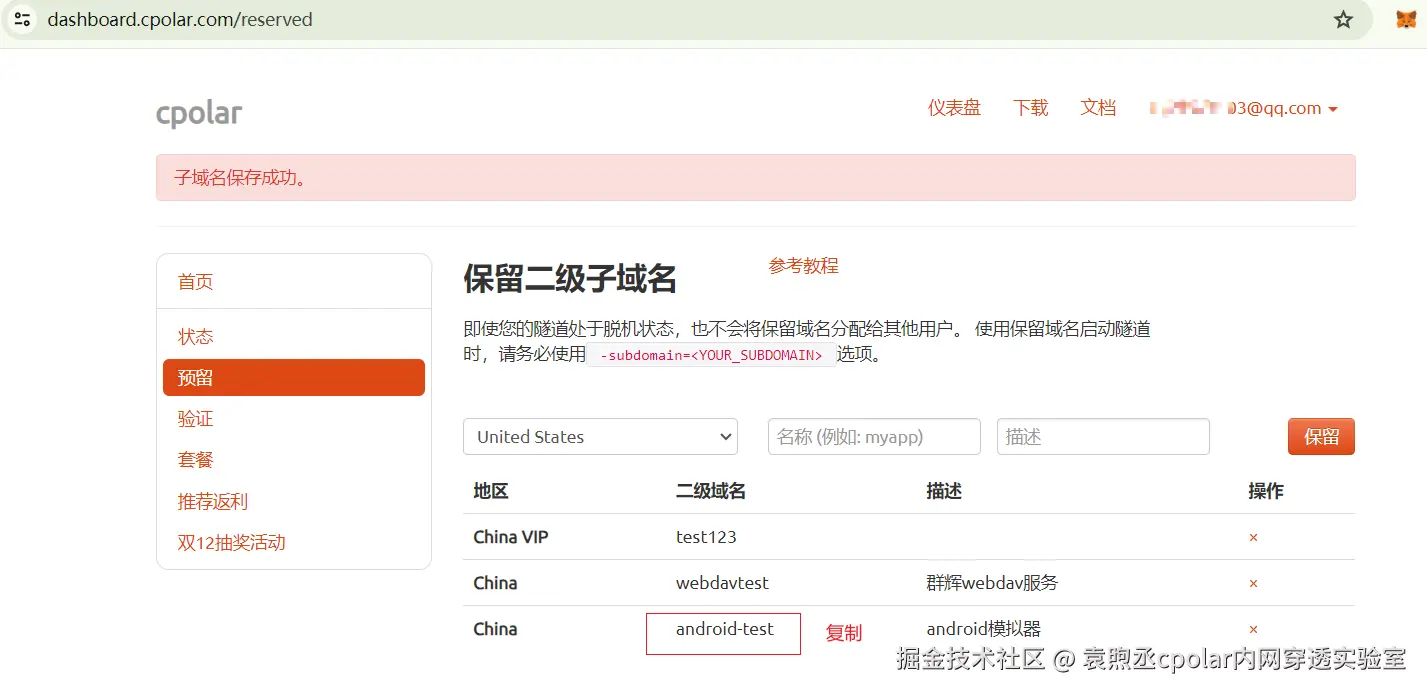Click China region in android-test row
The image size is (1427, 694).
[495, 629]
